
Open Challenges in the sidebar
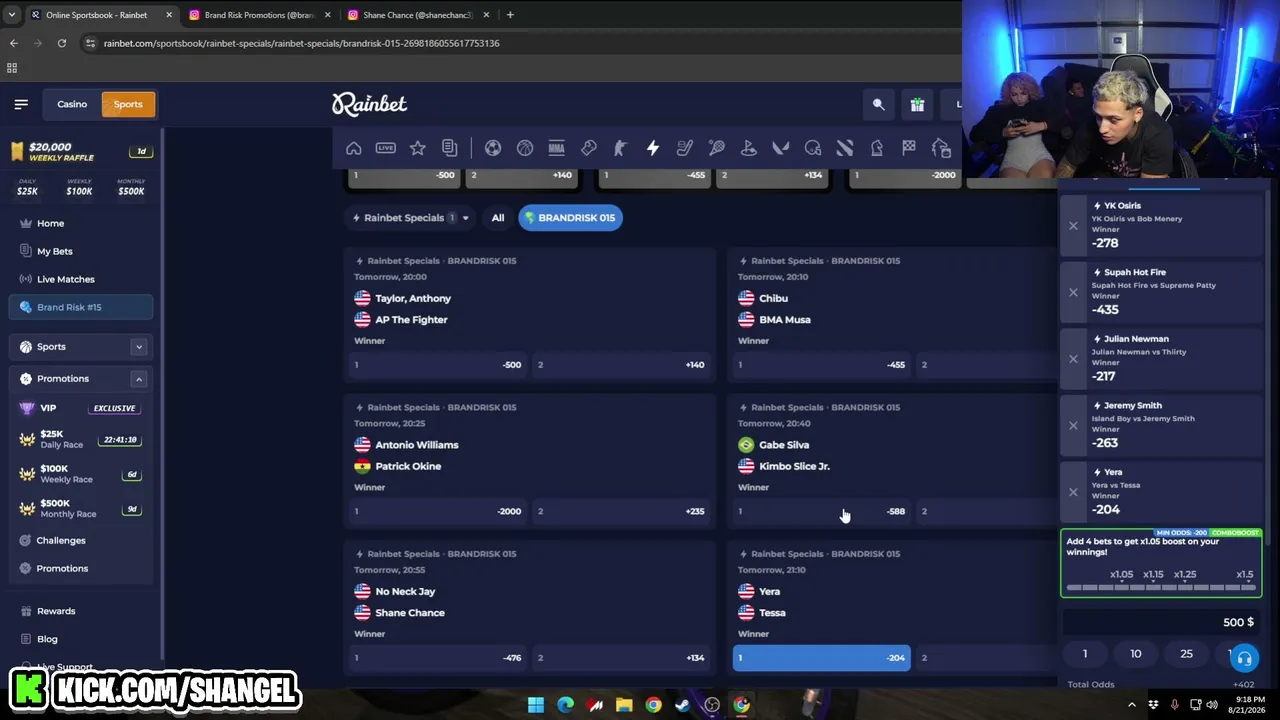click(80, 540)
